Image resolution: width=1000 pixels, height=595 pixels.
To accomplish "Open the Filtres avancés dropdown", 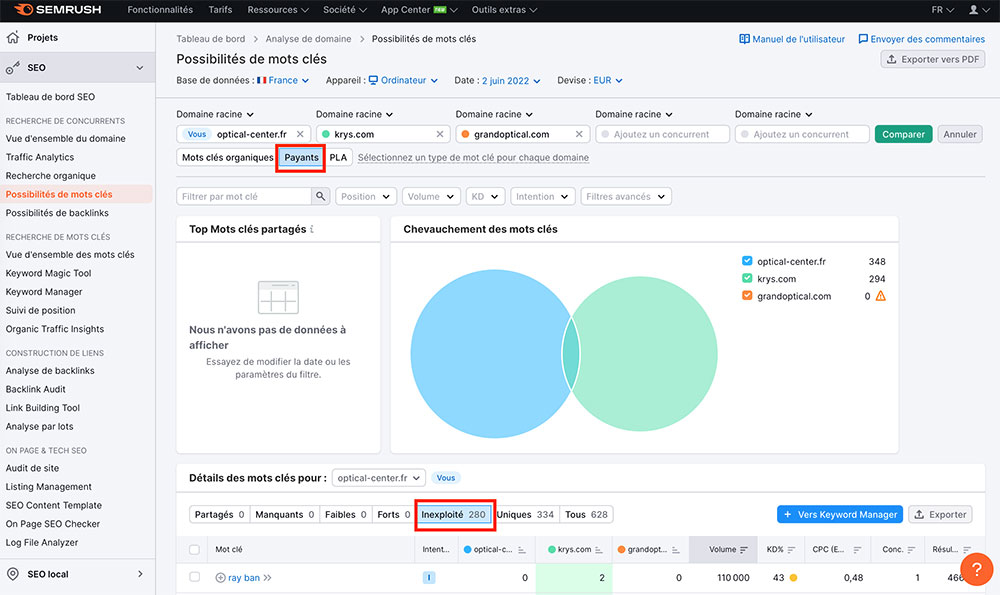I will (626, 196).
